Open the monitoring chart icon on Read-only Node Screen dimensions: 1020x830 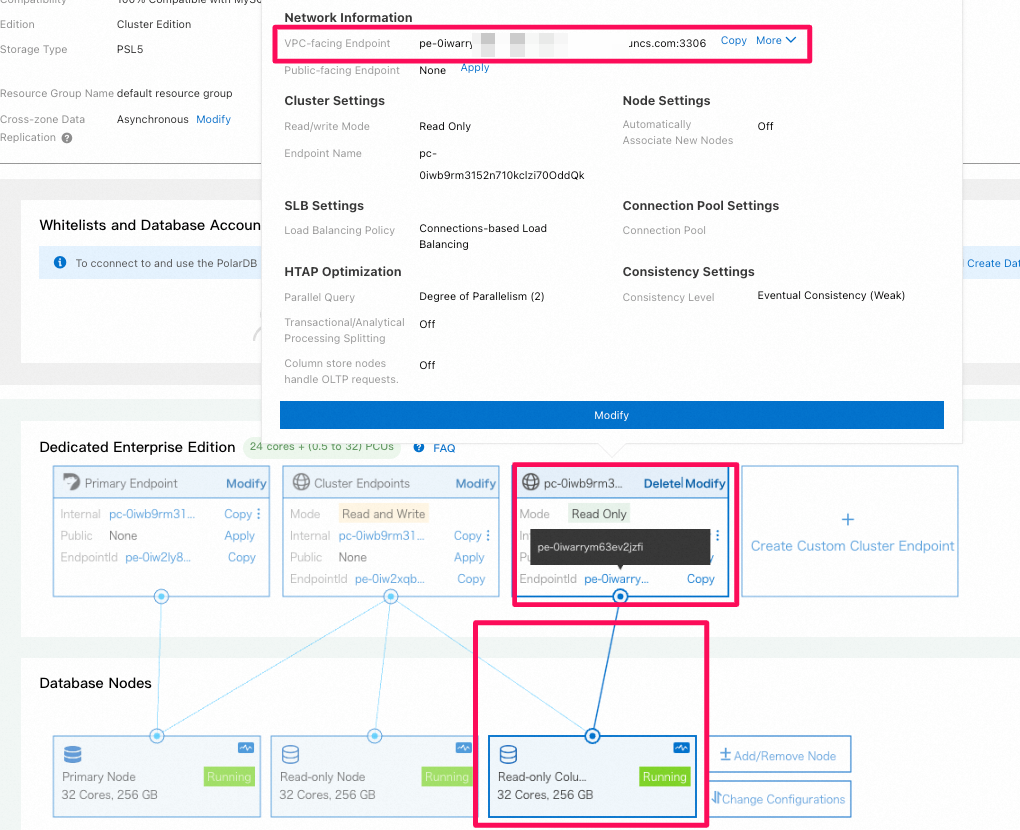click(464, 748)
